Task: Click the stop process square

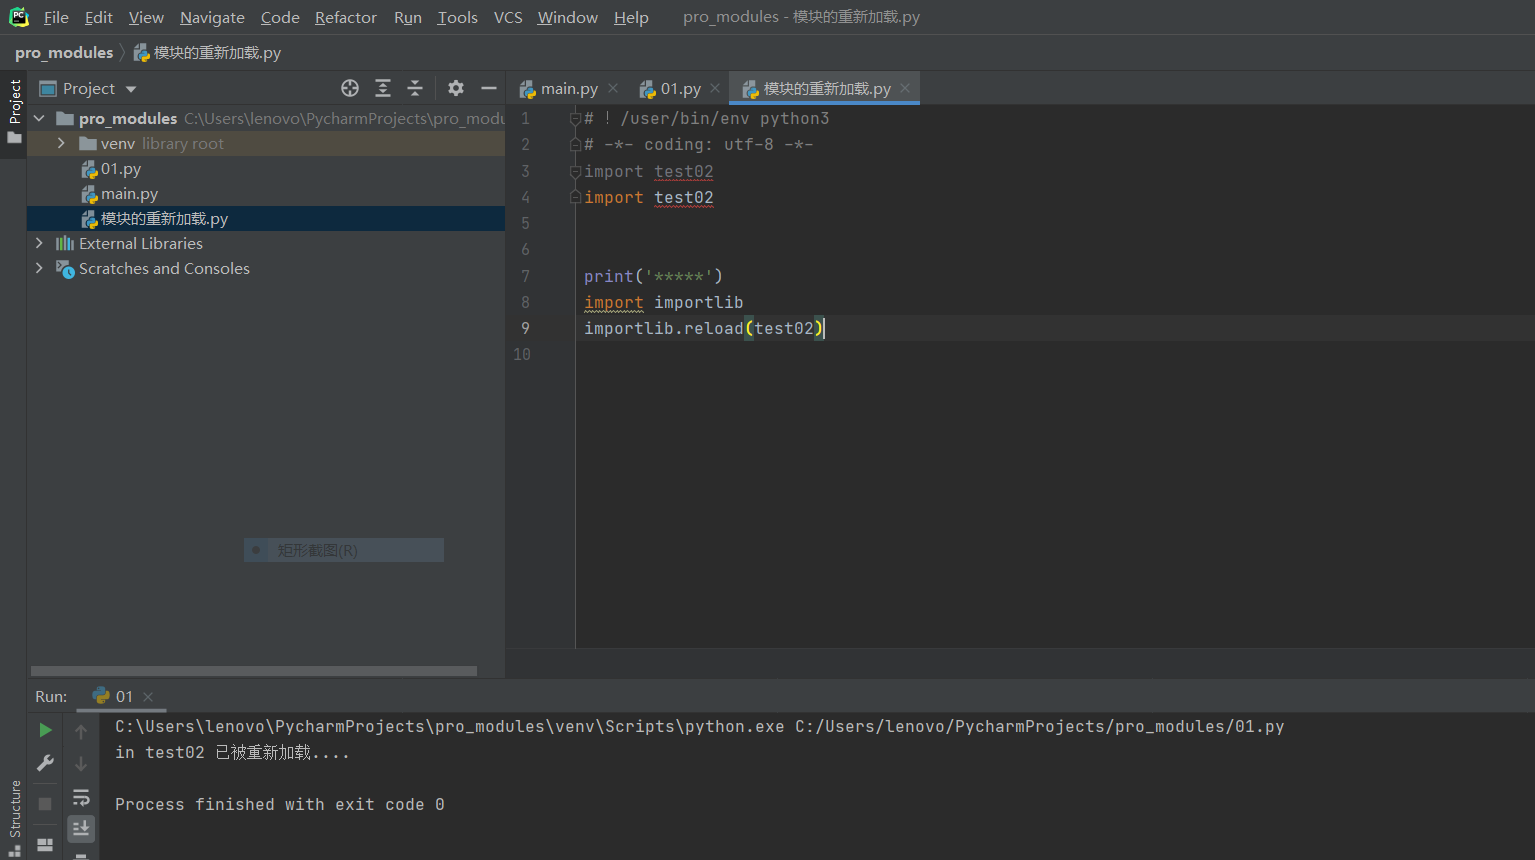Action: tap(45, 804)
